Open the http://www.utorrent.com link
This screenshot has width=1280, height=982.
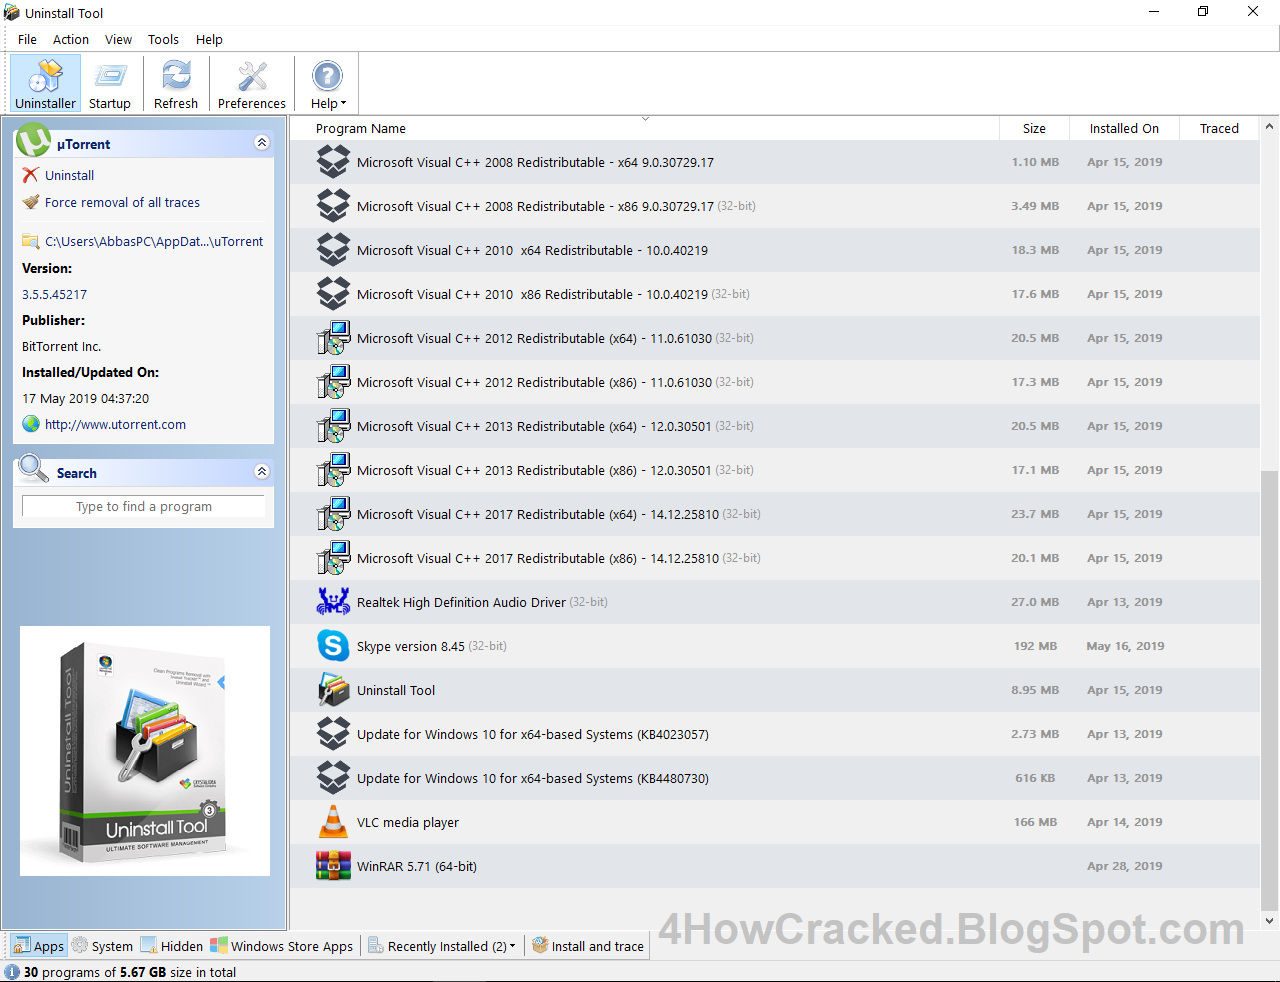point(115,424)
